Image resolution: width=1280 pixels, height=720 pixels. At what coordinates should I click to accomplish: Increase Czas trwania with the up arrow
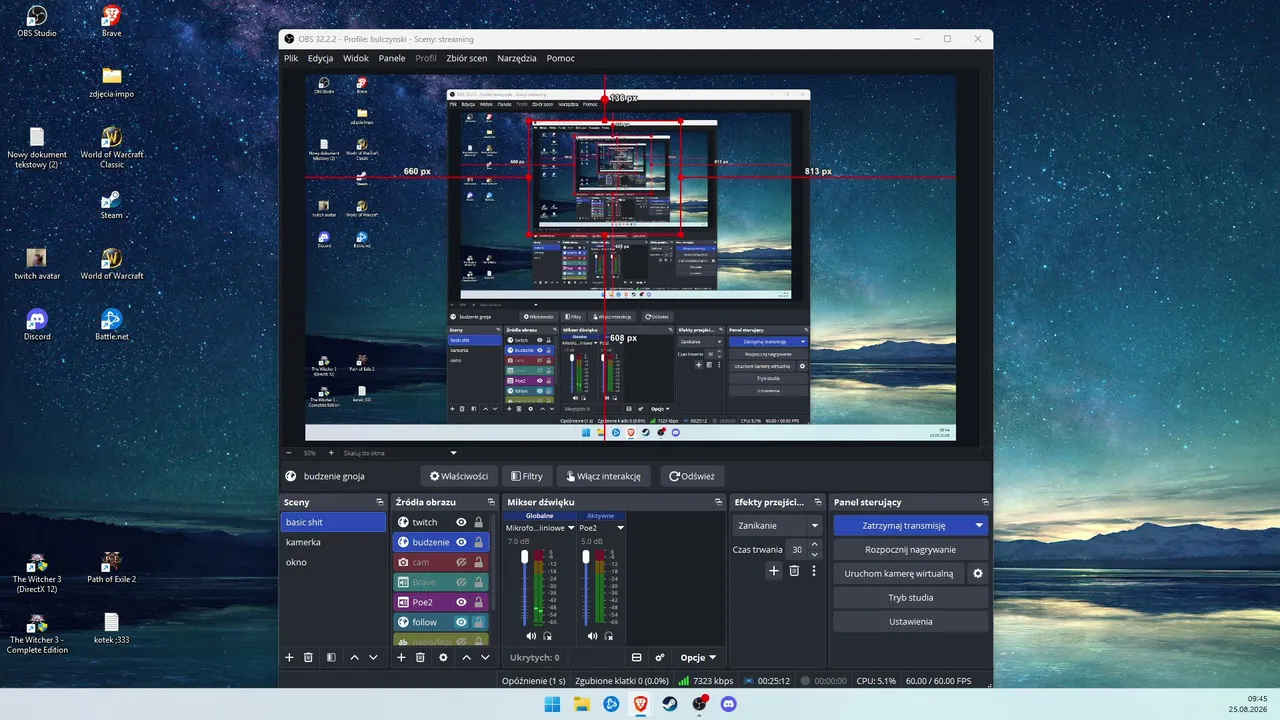coord(814,544)
